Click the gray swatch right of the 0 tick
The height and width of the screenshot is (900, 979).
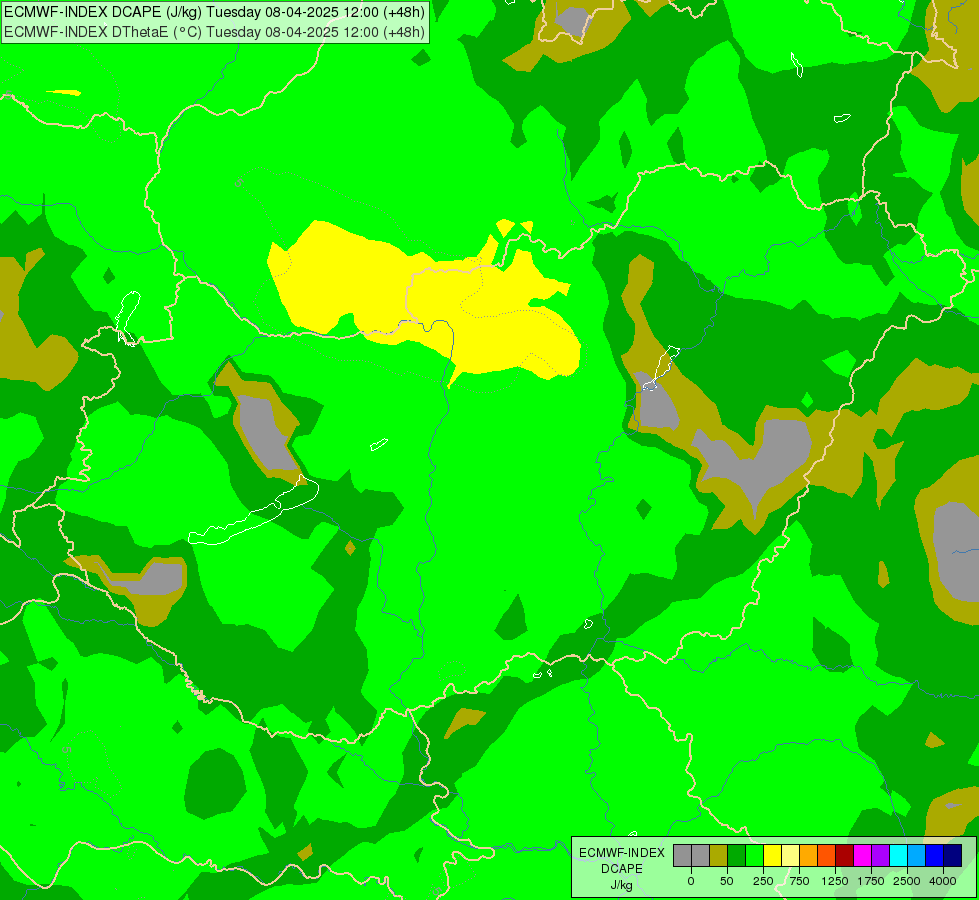coord(701,856)
